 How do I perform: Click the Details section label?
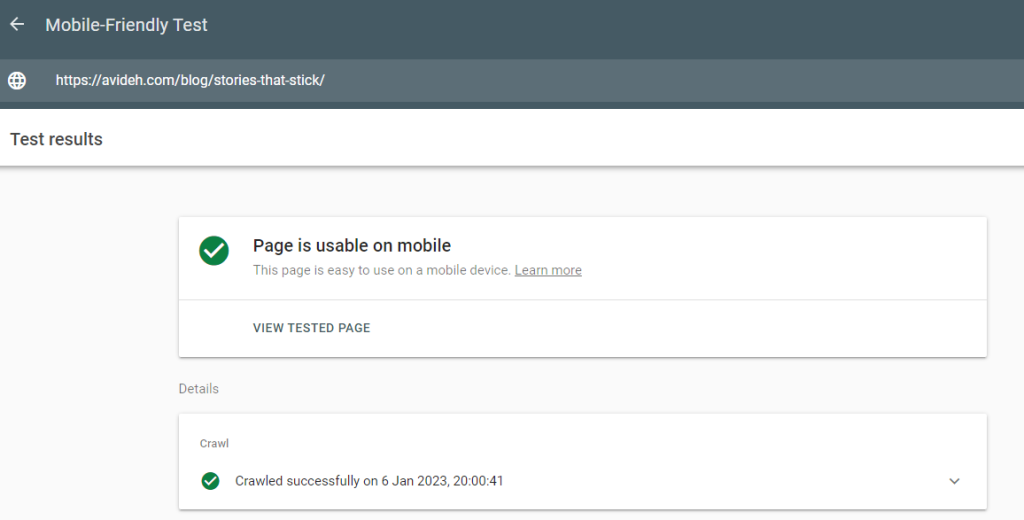coord(199,389)
